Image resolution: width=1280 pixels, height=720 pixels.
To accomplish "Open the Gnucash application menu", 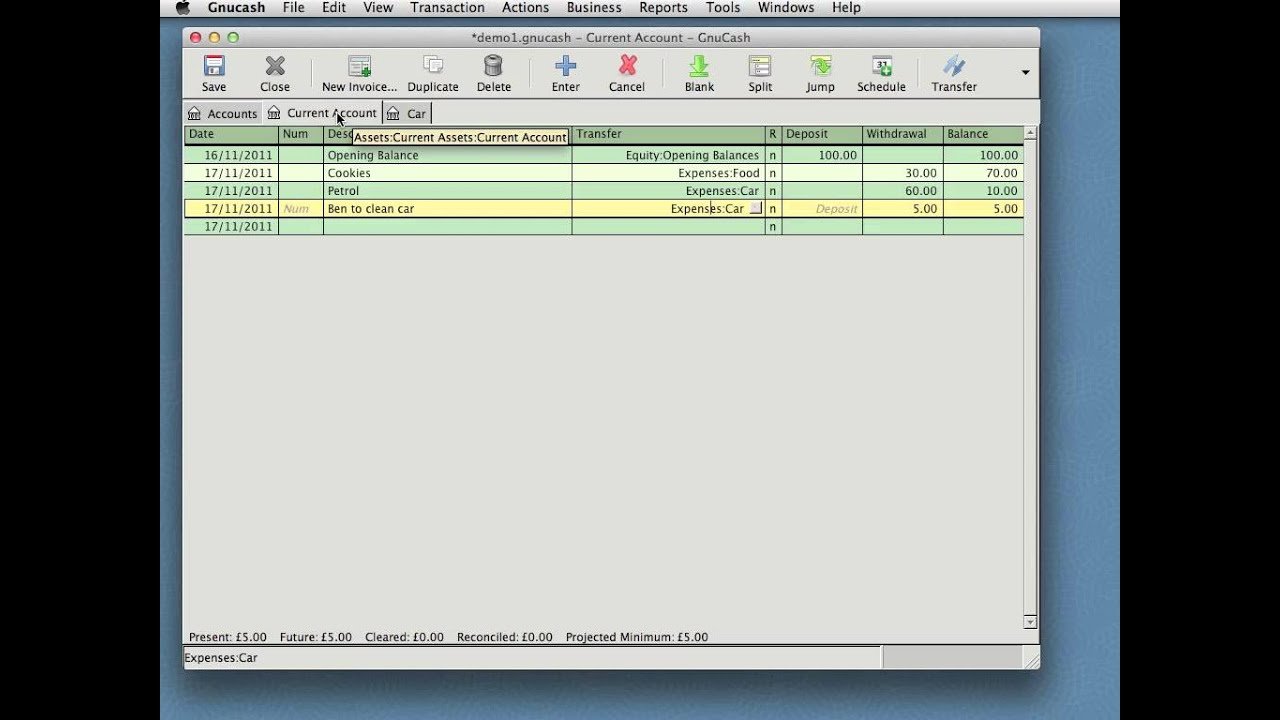I will click(236, 8).
